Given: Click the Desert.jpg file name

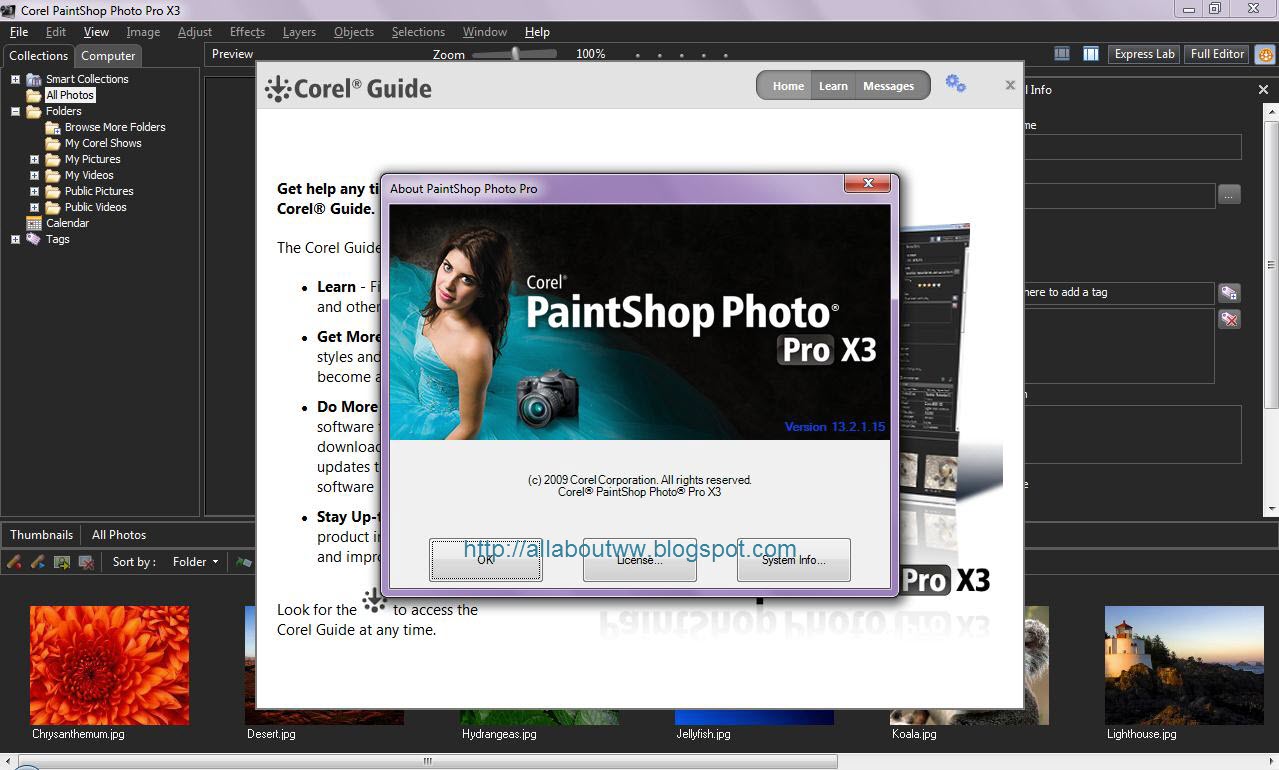Looking at the screenshot, I should click(271, 734).
